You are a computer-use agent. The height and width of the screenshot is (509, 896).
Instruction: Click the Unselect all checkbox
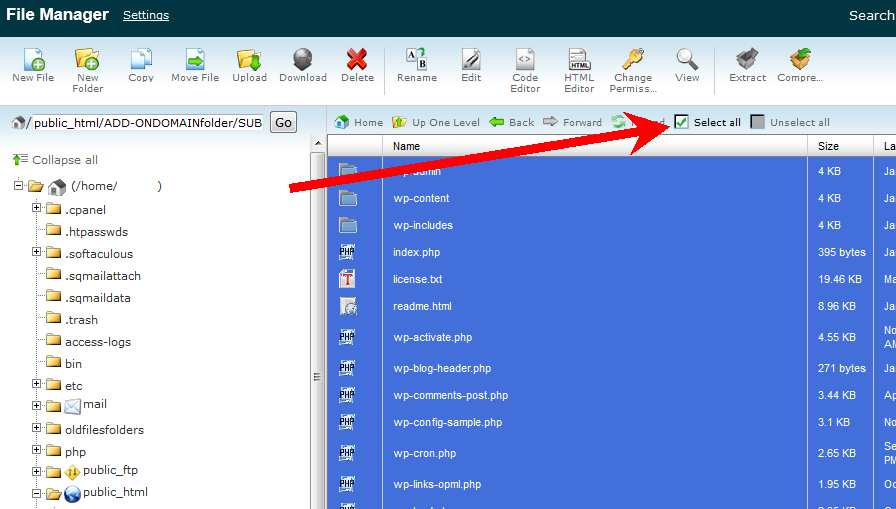[758, 122]
